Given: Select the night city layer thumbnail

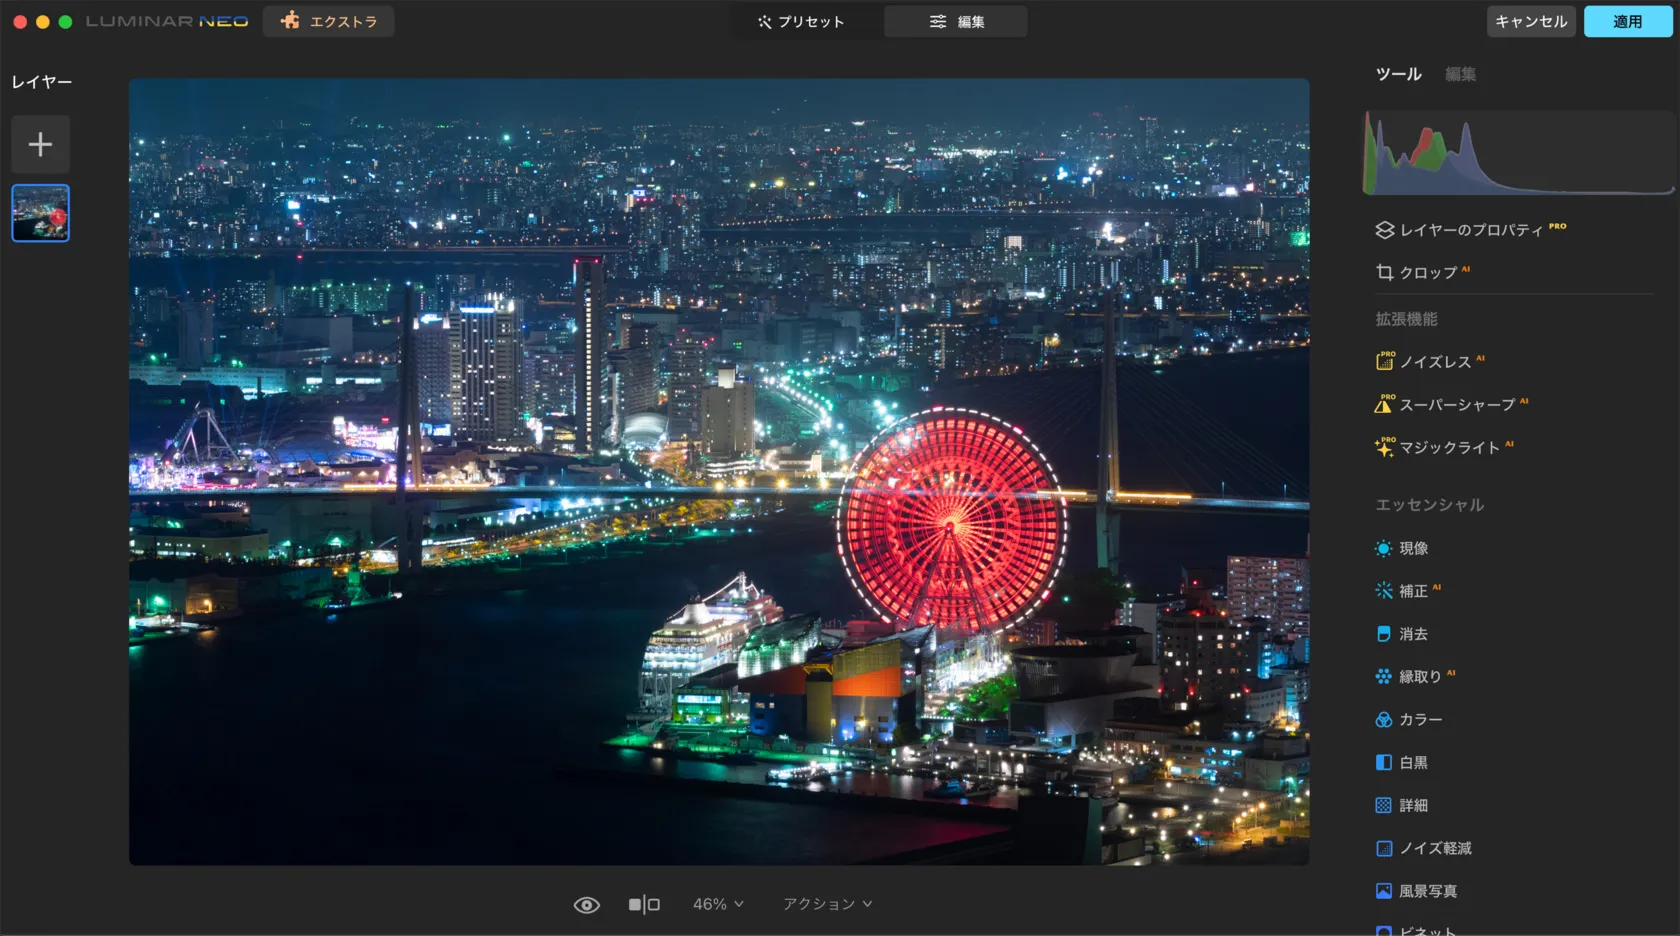Looking at the screenshot, I should tap(41, 213).
